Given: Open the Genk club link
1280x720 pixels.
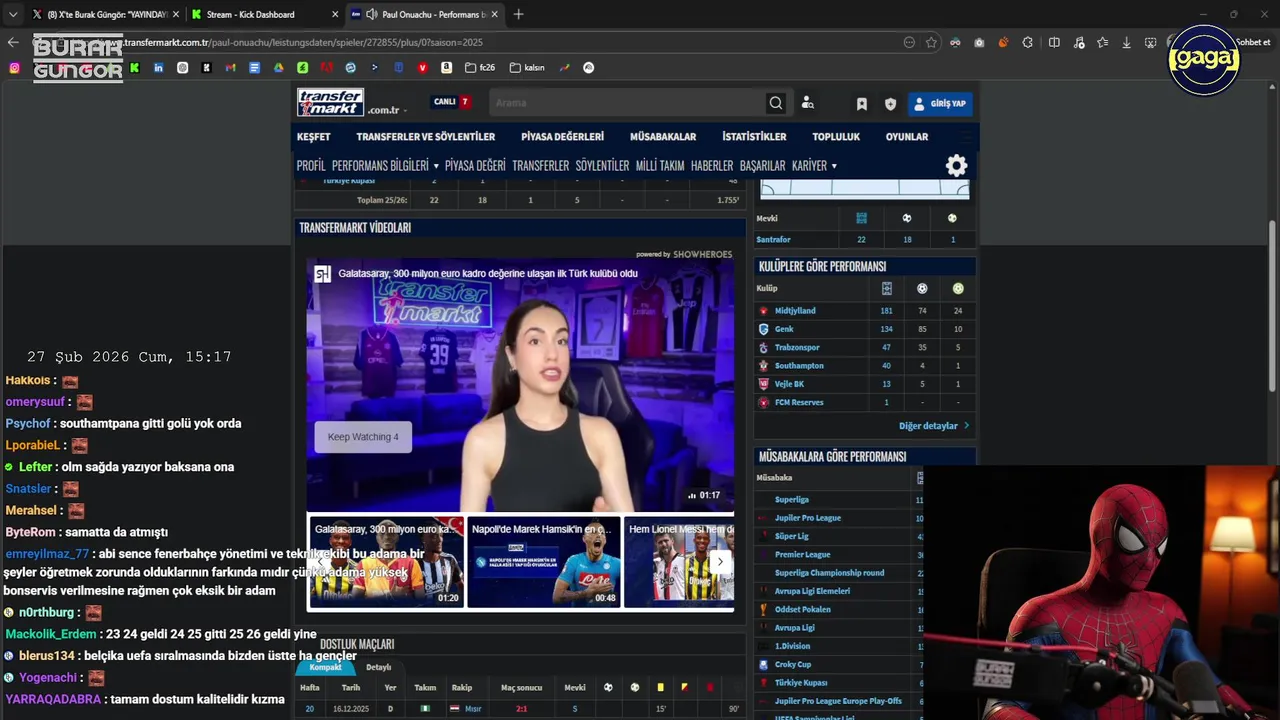Looking at the screenshot, I should 784,329.
